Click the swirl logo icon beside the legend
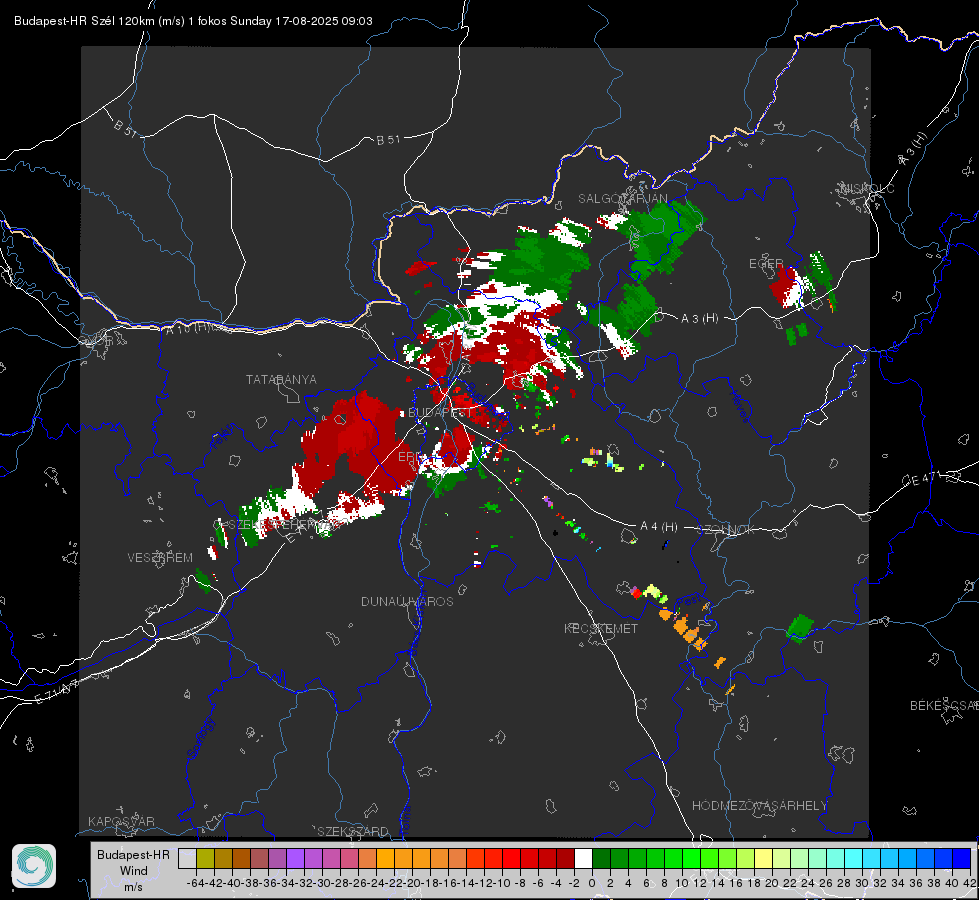This screenshot has height=900, width=979. (x=34, y=866)
